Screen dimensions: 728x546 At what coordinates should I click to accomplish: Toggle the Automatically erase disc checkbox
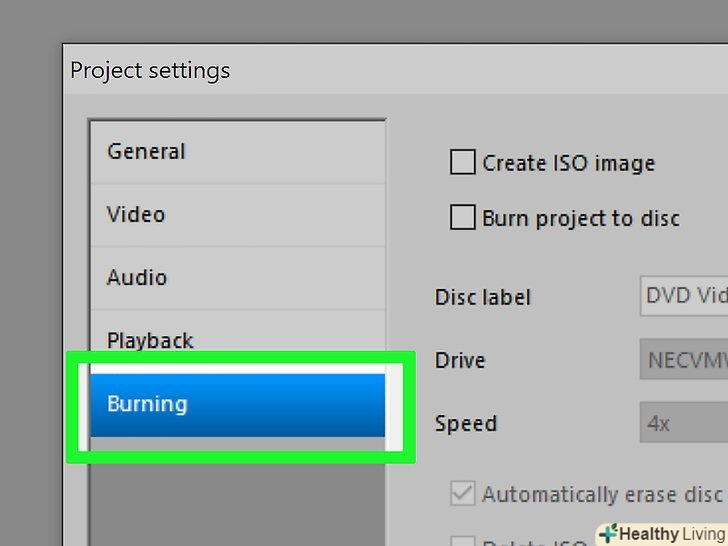[462, 494]
